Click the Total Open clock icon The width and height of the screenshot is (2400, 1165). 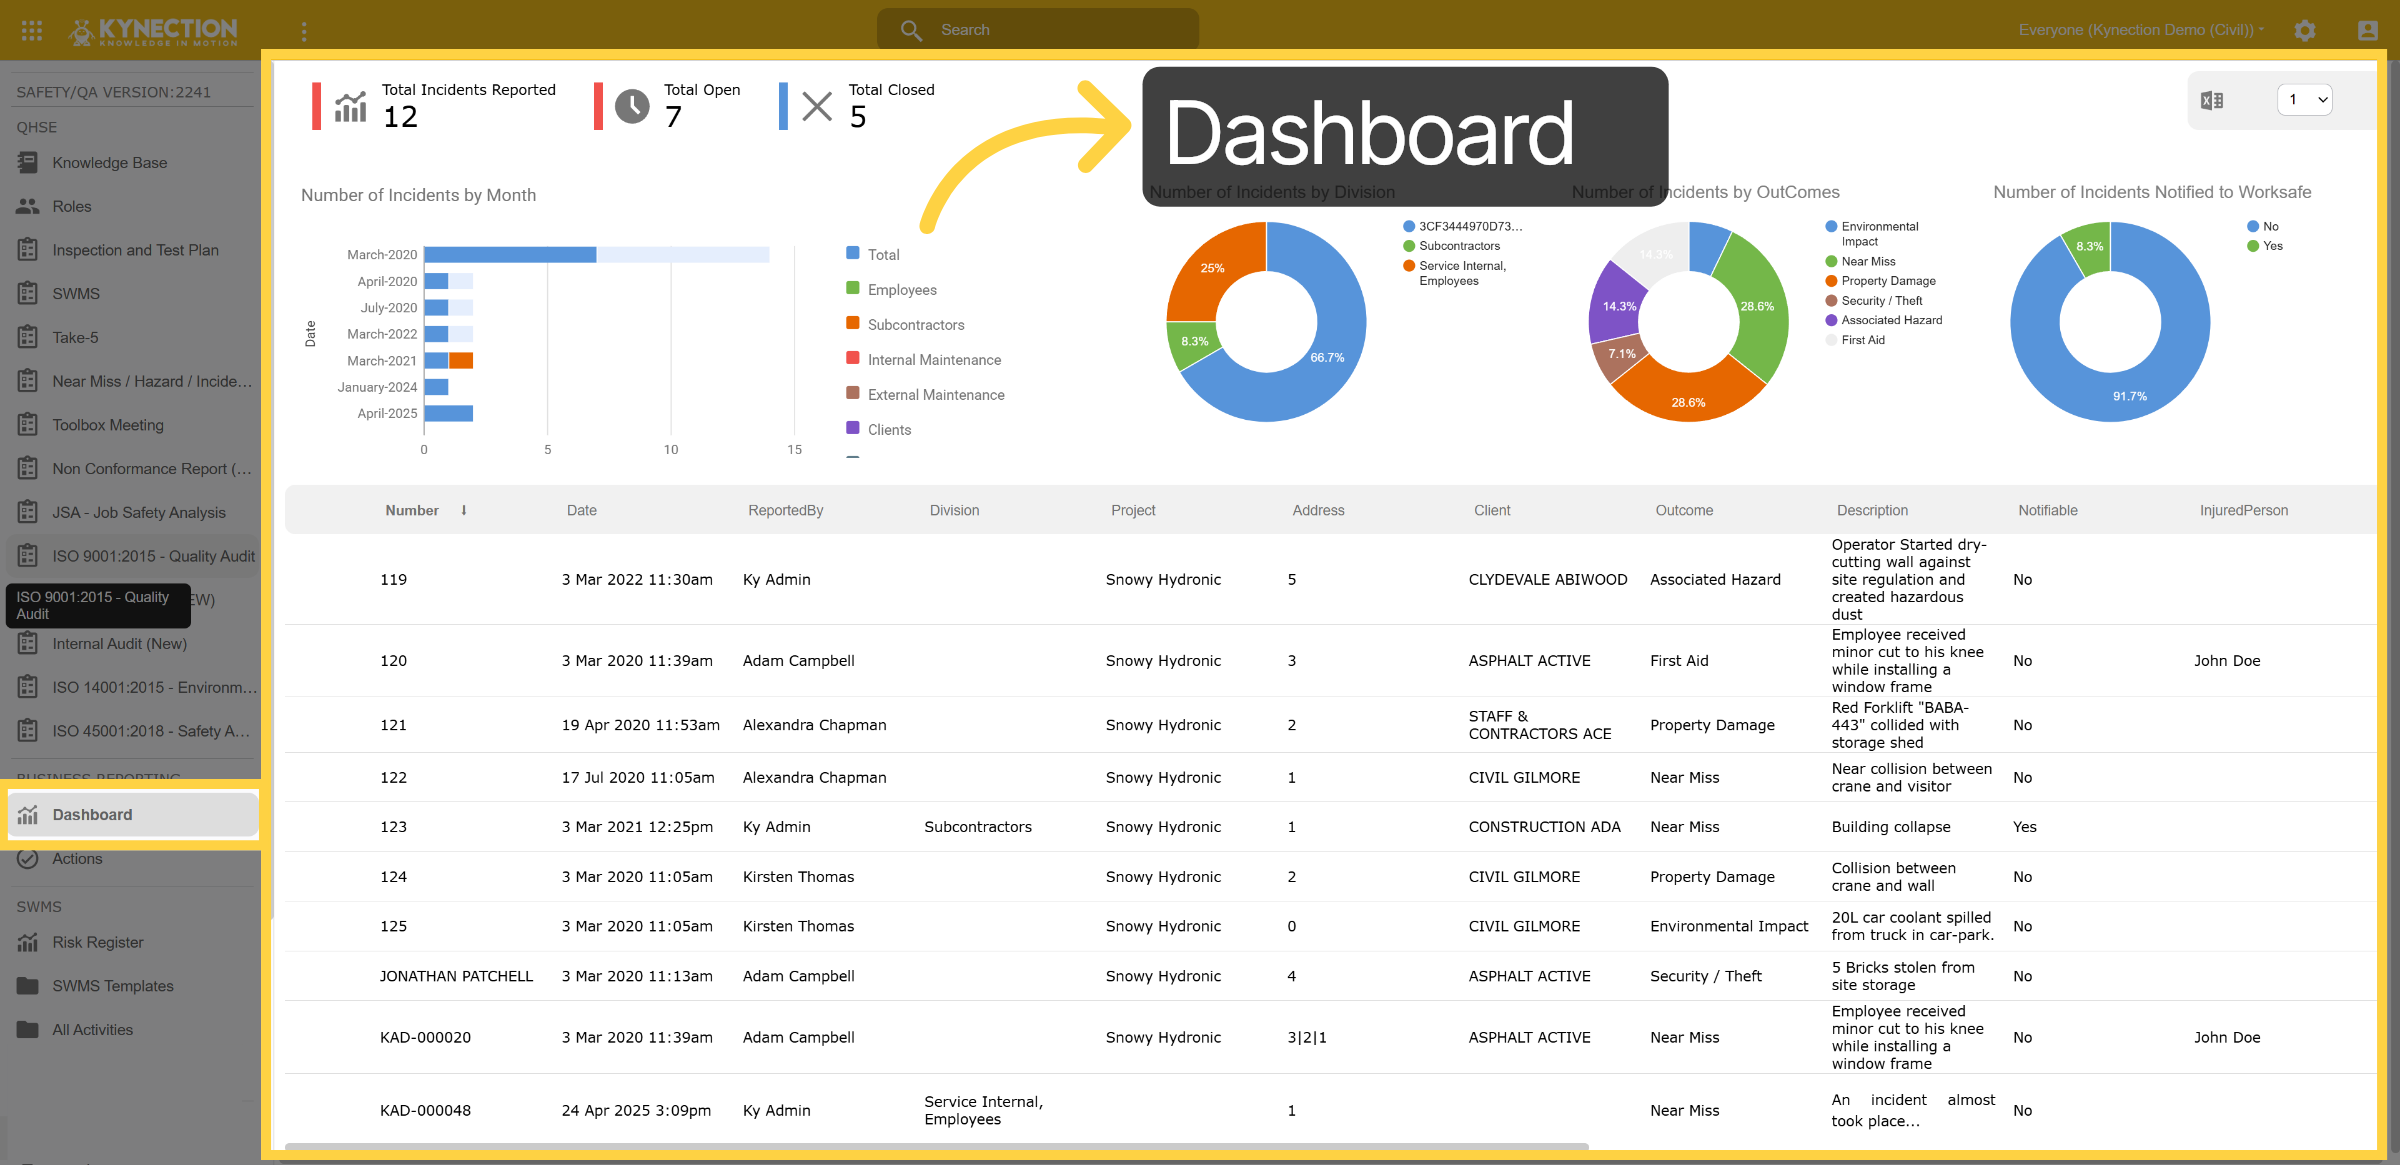[632, 106]
